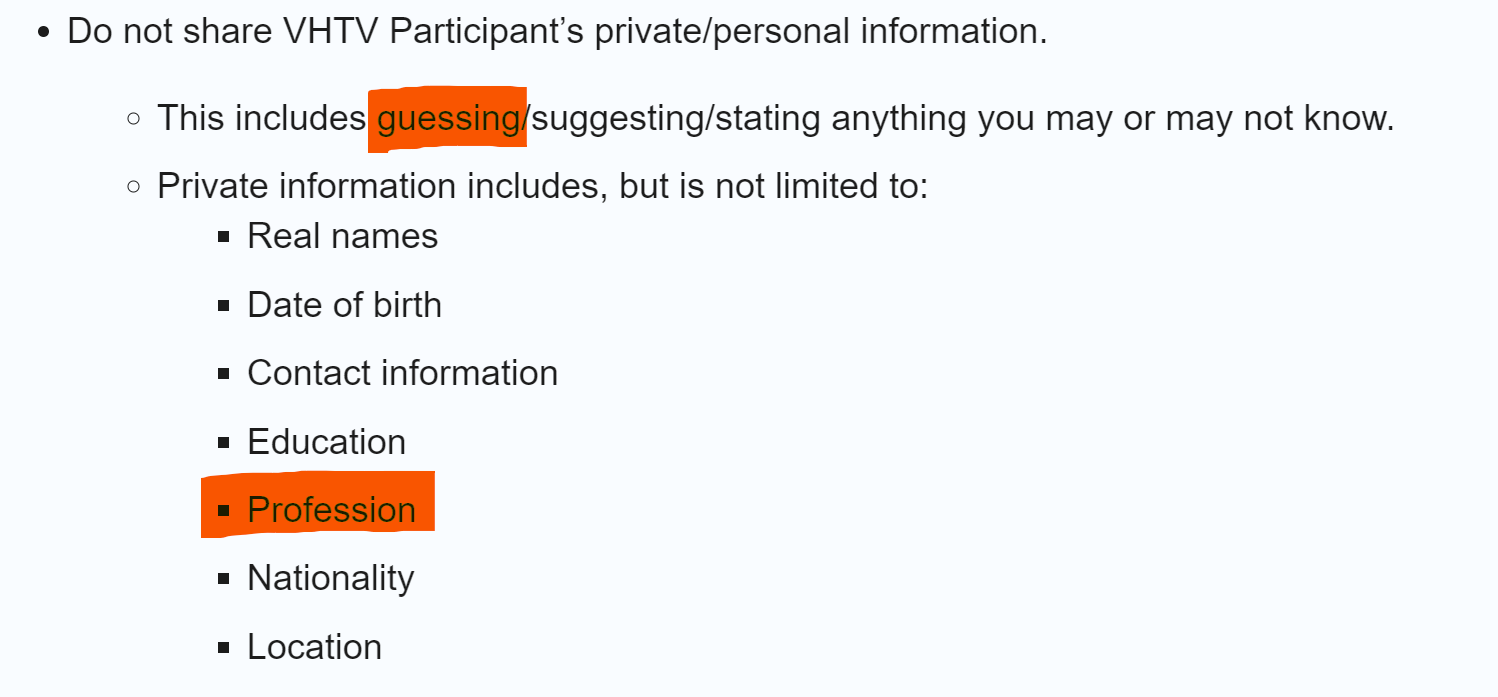Click the Real names list item

point(342,237)
